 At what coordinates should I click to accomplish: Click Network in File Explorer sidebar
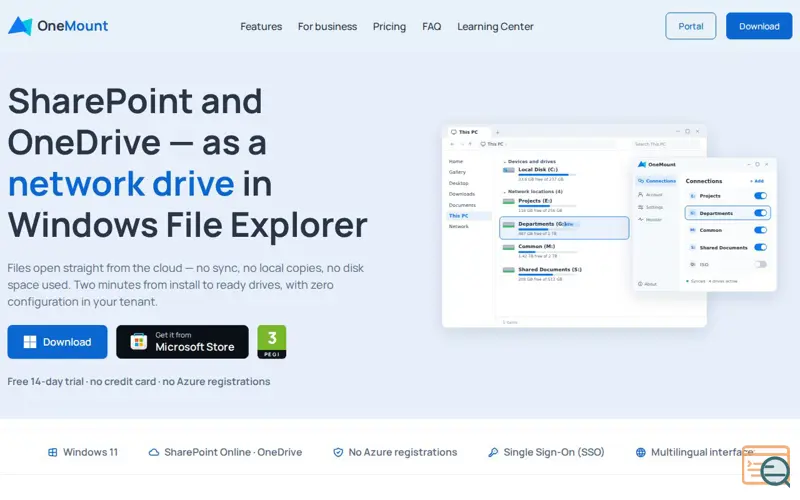coord(459,227)
